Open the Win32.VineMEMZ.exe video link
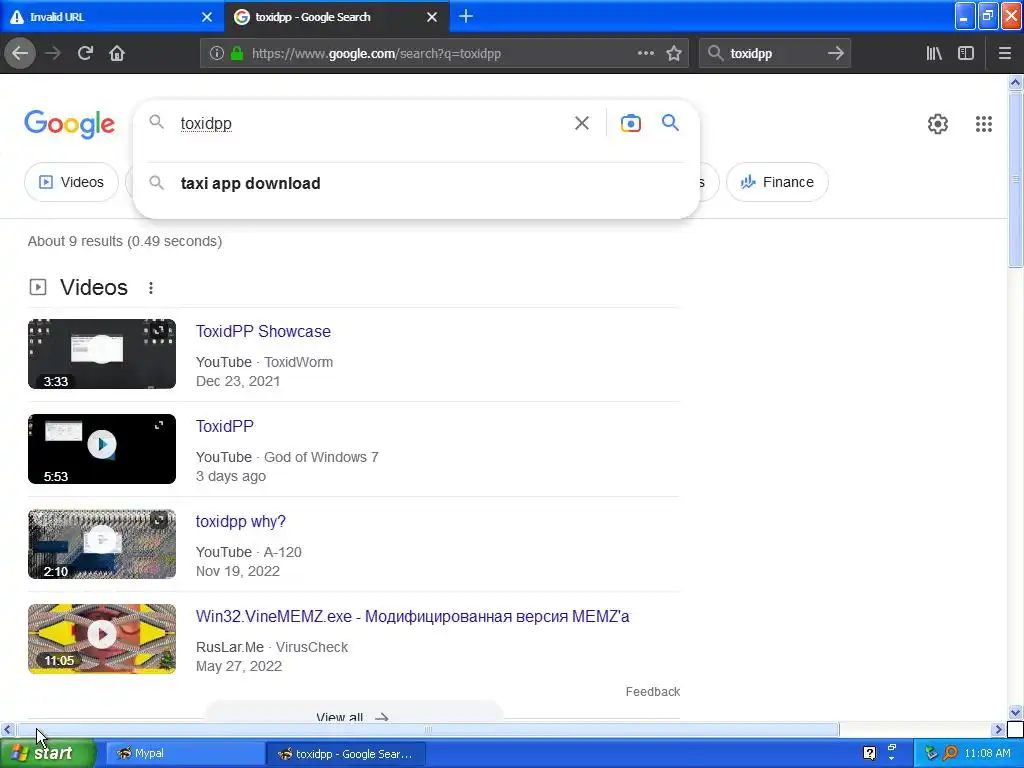This screenshot has width=1024, height=768. (412, 616)
